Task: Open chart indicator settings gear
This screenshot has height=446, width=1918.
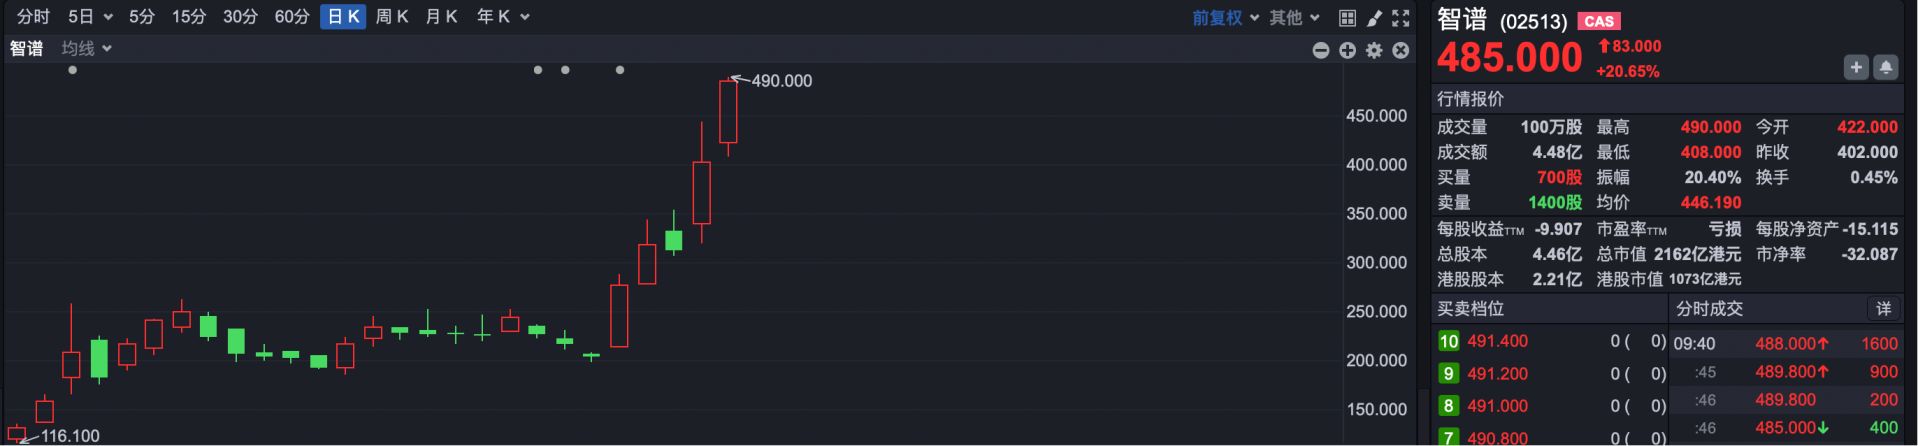Action: (x=1374, y=50)
